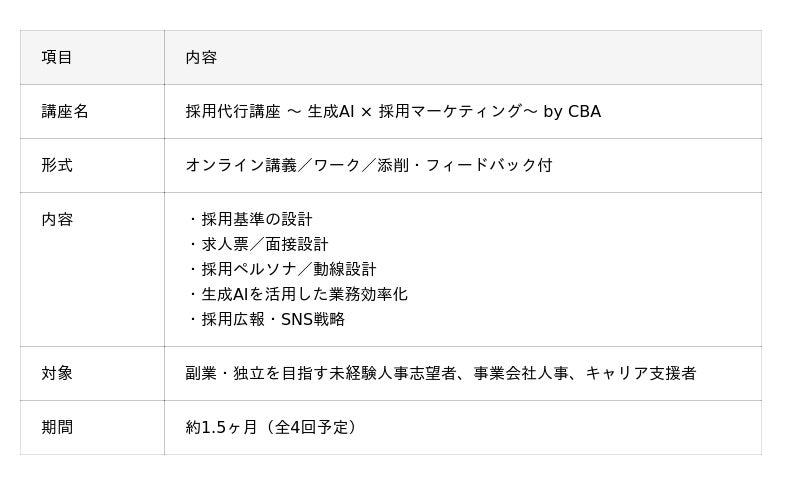The width and height of the screenshot is (800, 485).
Task: Select the 期間 row label
Action: pyautogui.click(x=57, y=428)
